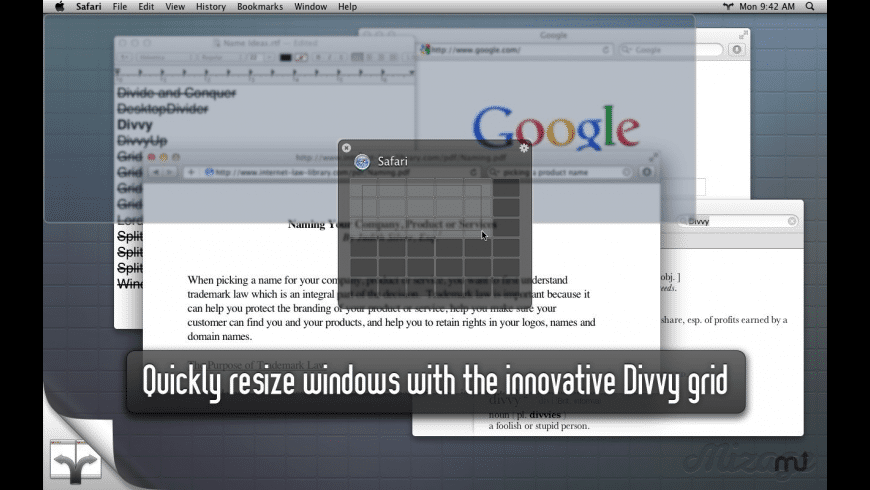Clear the Dictionary 'Divvy' search field

[x=792, y=221]
